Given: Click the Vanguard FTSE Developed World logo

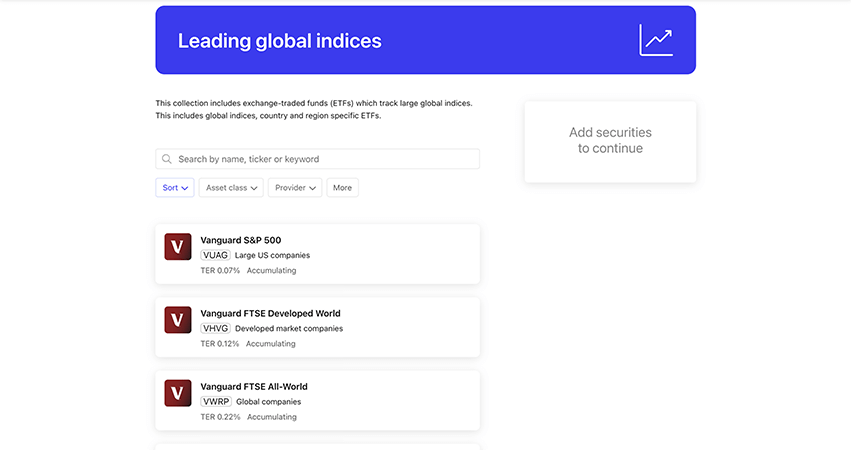Looking at the screenshot, I should pyautogui.click(x=178, y=320).
